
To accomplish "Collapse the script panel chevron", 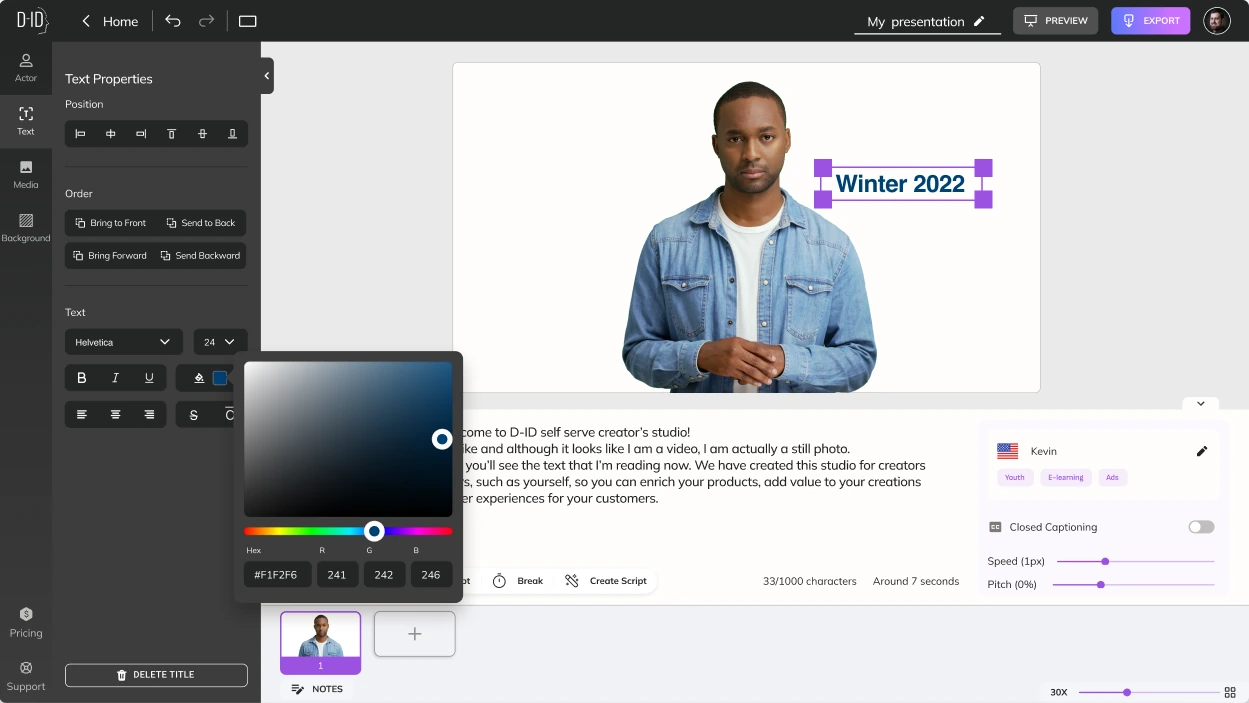I will point(1200,404).
